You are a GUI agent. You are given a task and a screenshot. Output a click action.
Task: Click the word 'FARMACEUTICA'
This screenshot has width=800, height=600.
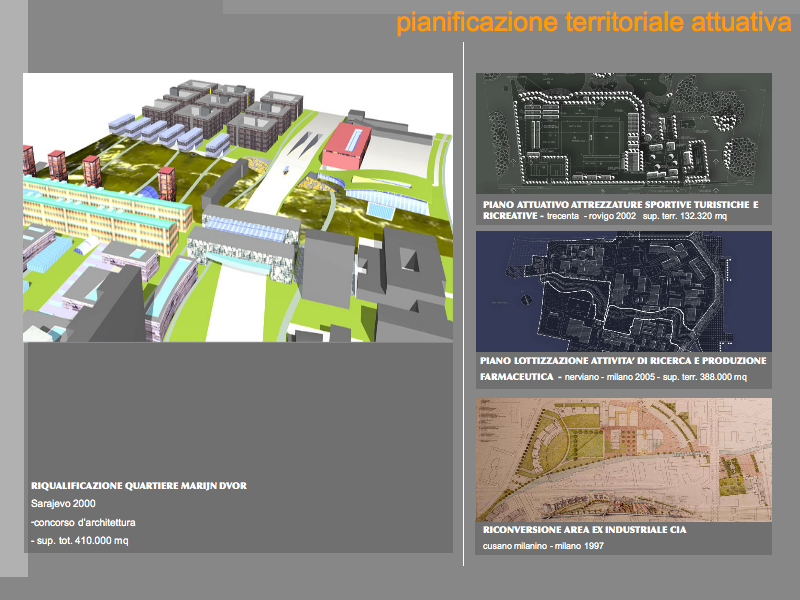coord(516,377)
